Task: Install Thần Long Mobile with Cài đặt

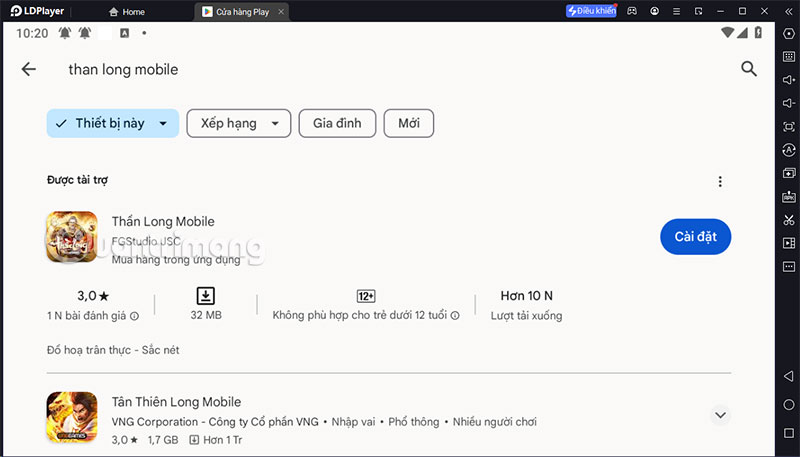Action: point(695,237)
